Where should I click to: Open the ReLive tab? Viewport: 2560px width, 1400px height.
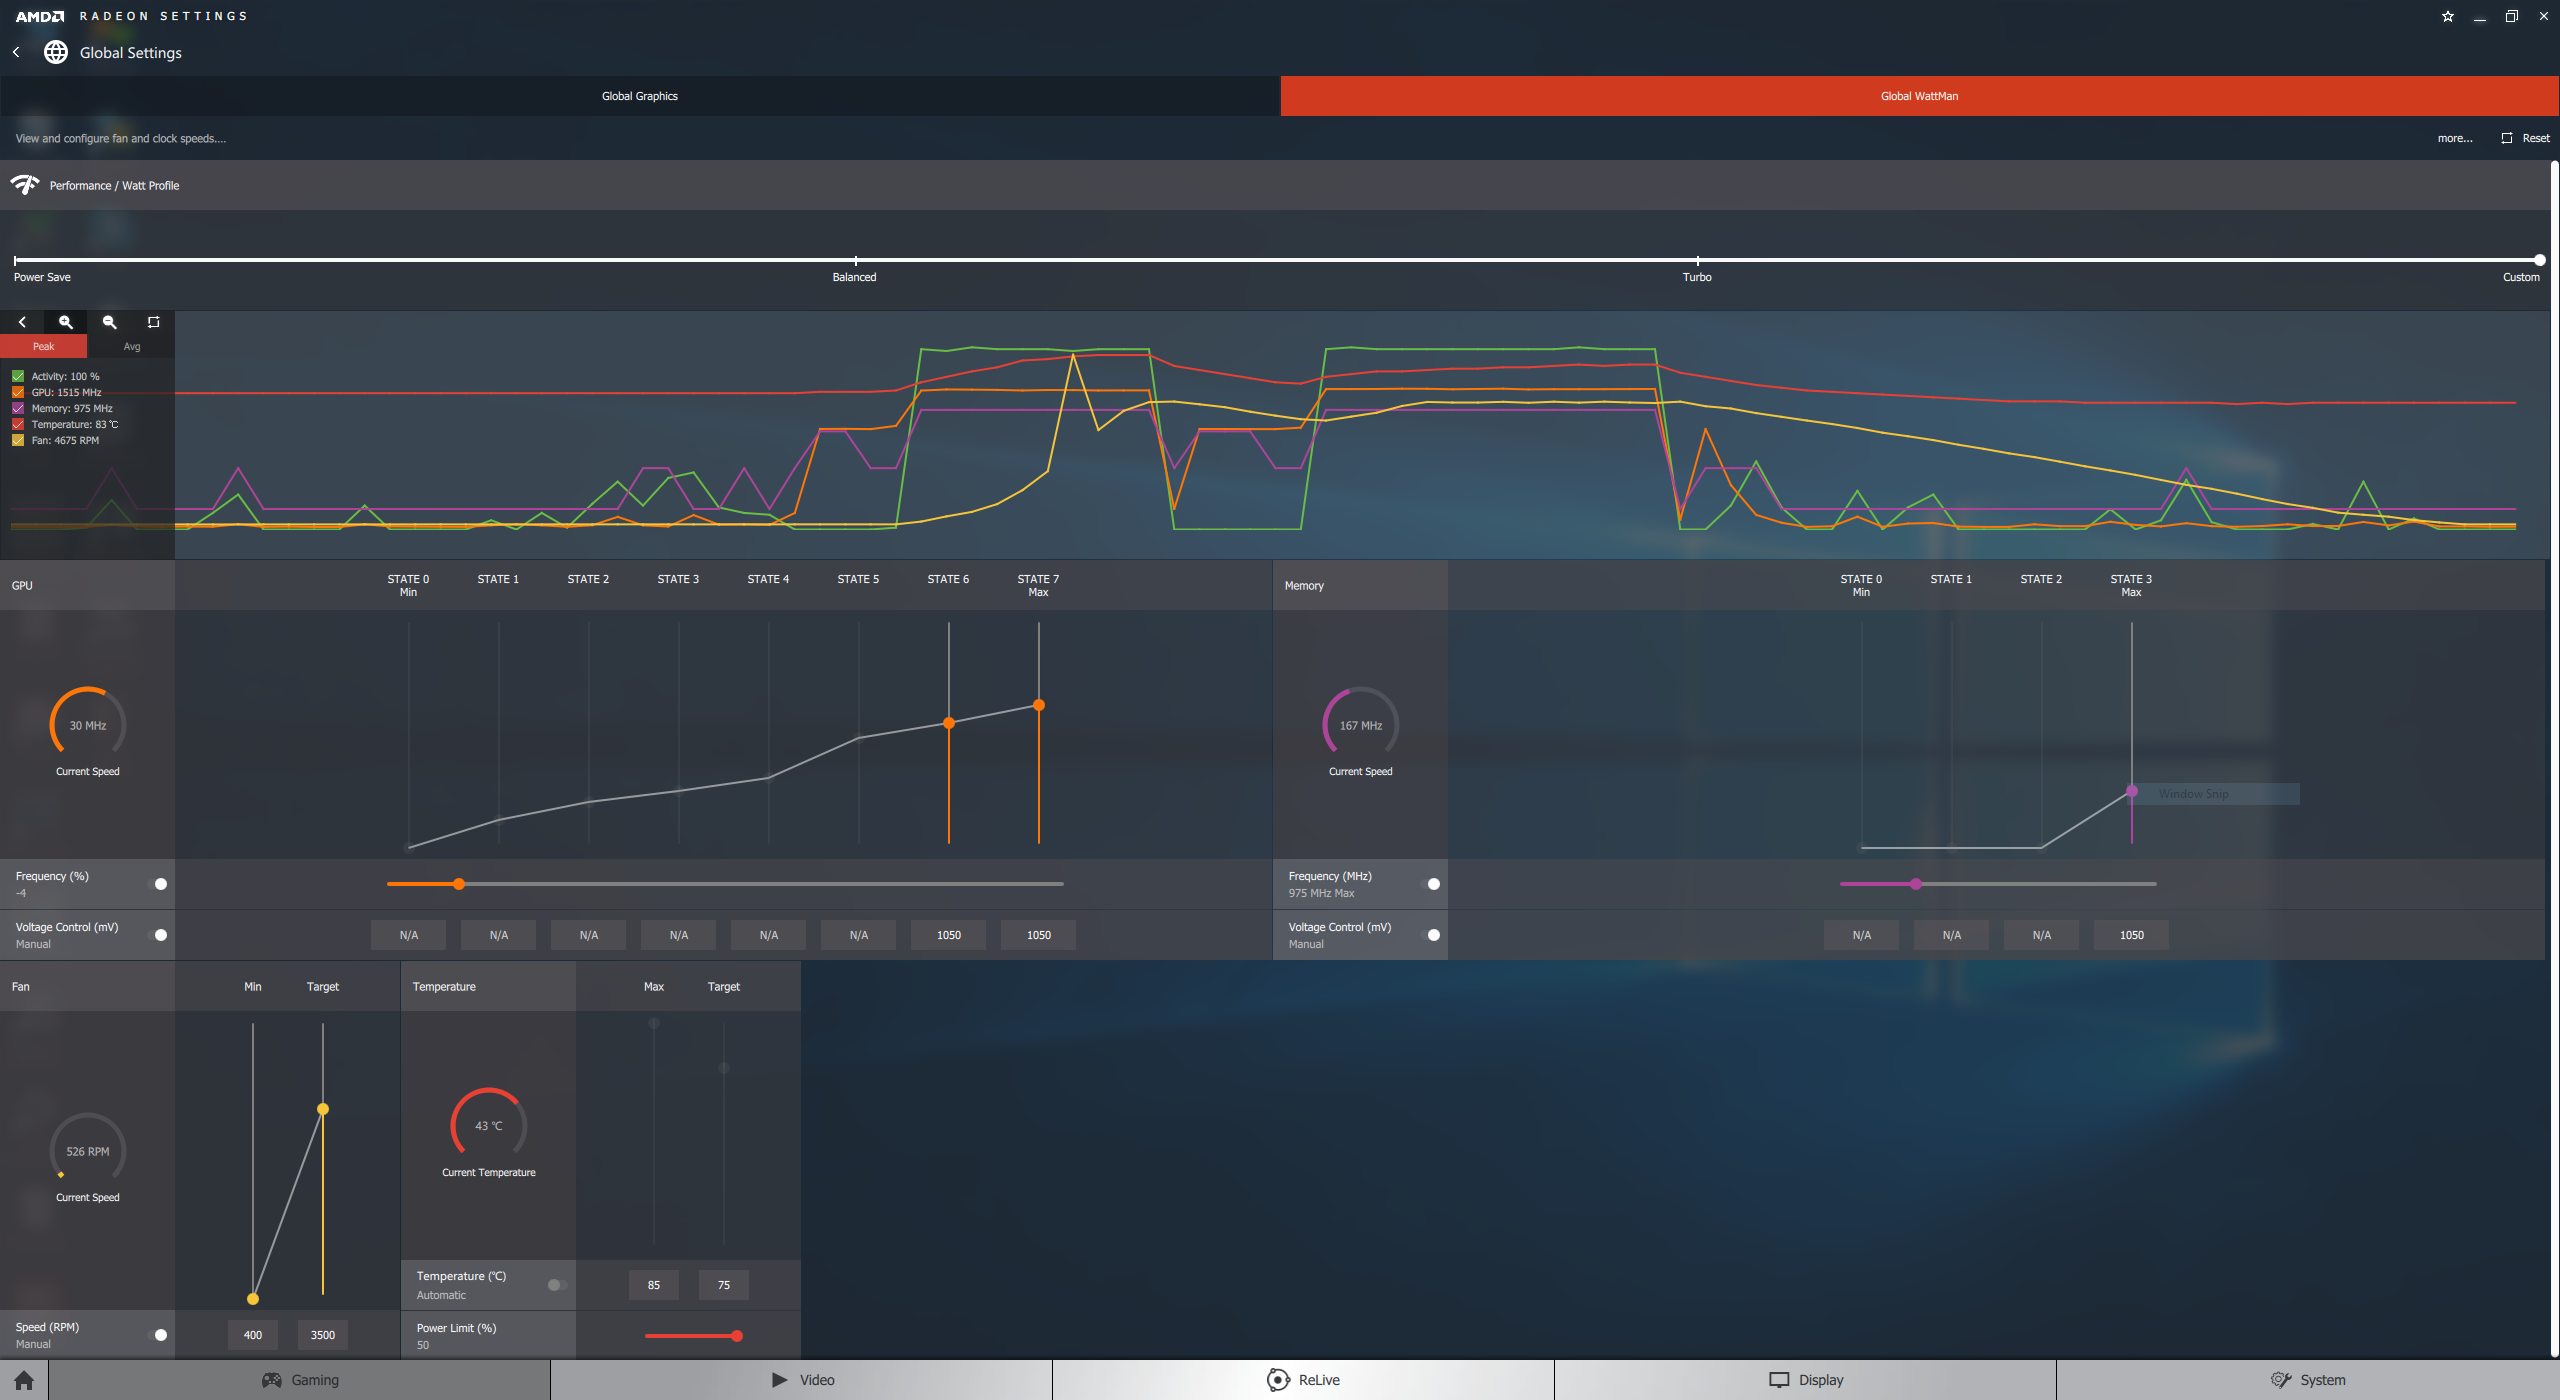(1303, 1380)
